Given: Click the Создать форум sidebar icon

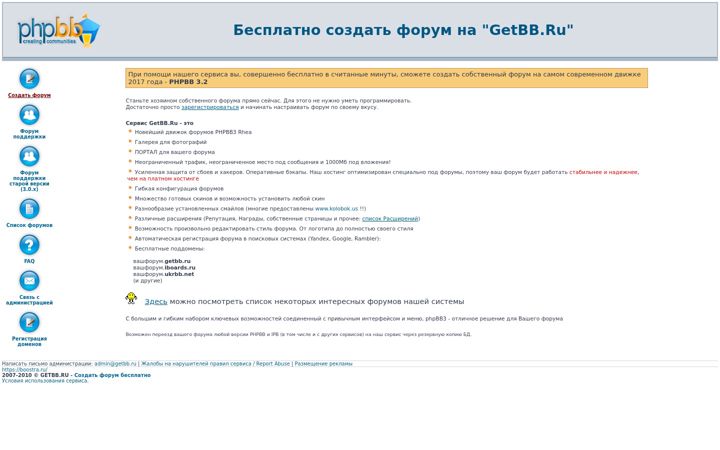Looking at the screenshot, I should point(29,79).
